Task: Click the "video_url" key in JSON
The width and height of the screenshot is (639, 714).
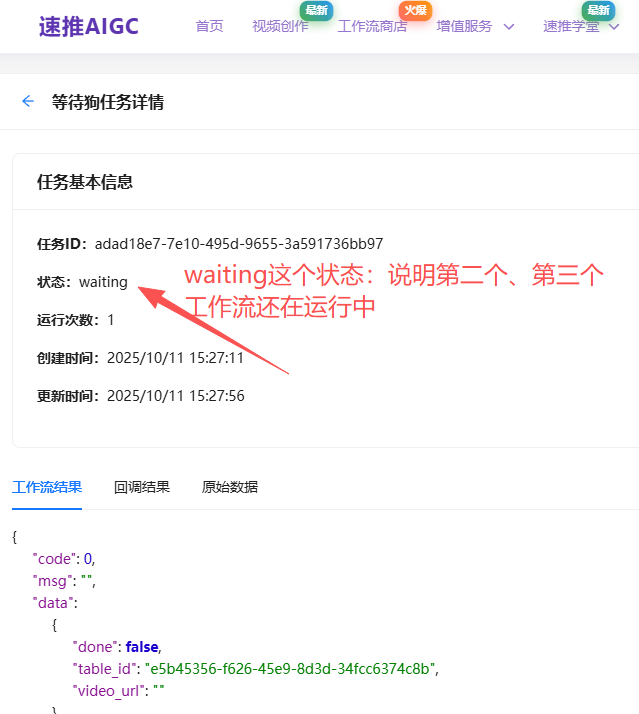Action: (109, 691)
